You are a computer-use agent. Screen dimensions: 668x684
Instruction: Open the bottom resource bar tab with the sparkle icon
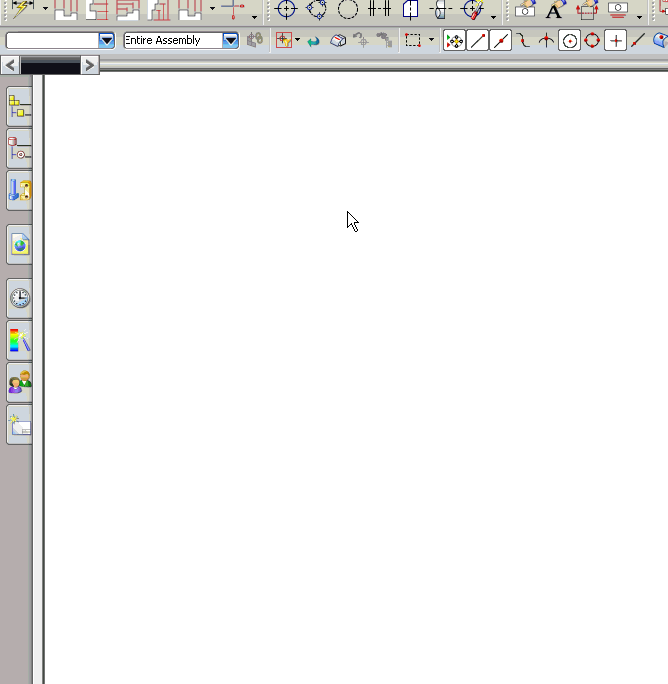coord(20,424)
